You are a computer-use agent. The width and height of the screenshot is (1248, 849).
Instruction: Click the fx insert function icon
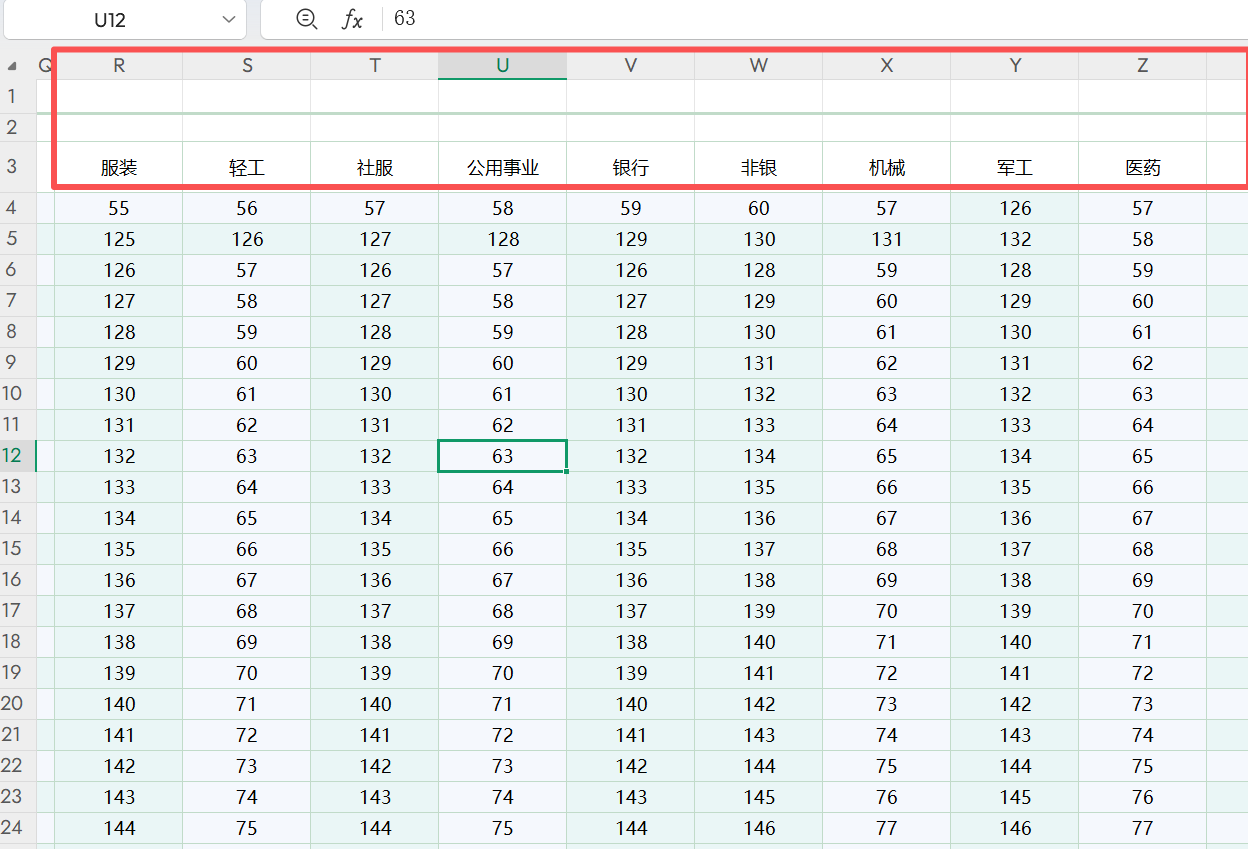point(352,20)
